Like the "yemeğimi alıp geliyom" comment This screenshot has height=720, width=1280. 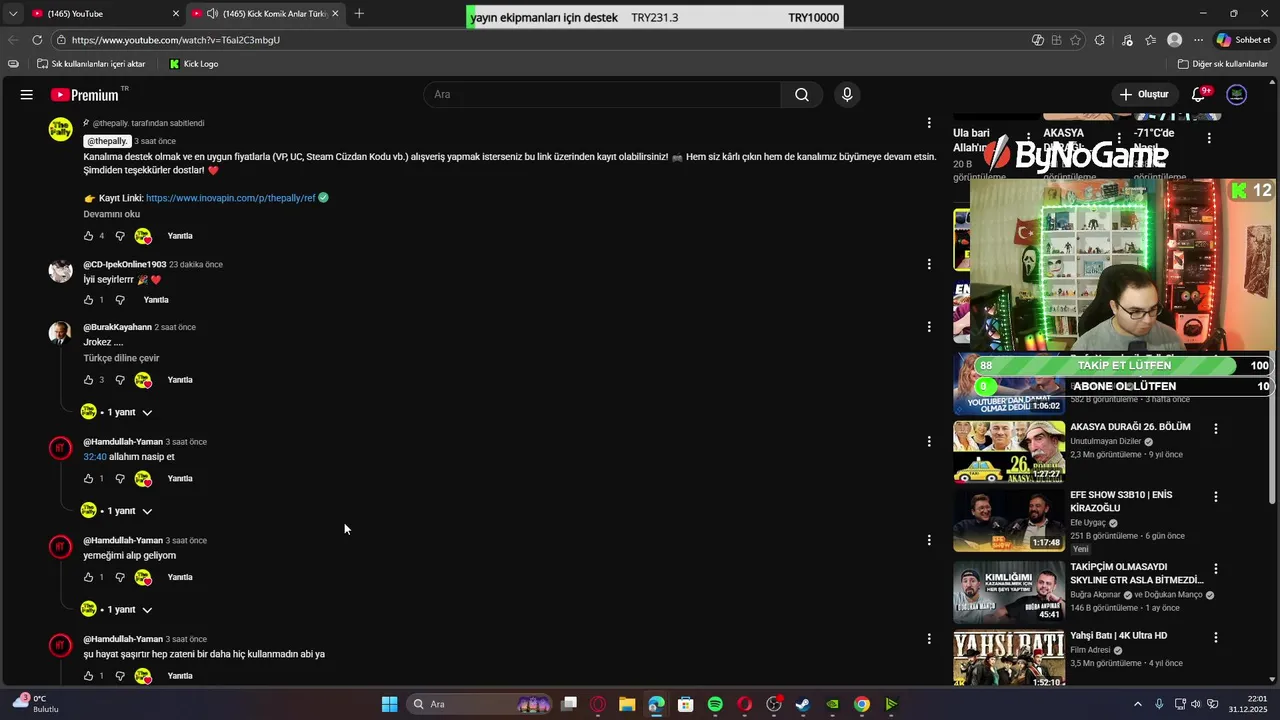coord(88,577)
